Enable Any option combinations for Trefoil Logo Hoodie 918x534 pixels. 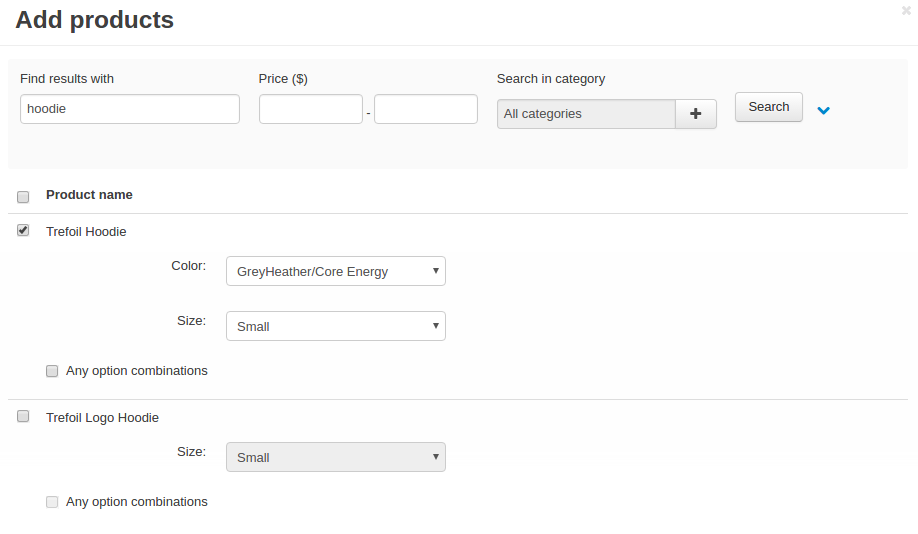pos(52,502)
